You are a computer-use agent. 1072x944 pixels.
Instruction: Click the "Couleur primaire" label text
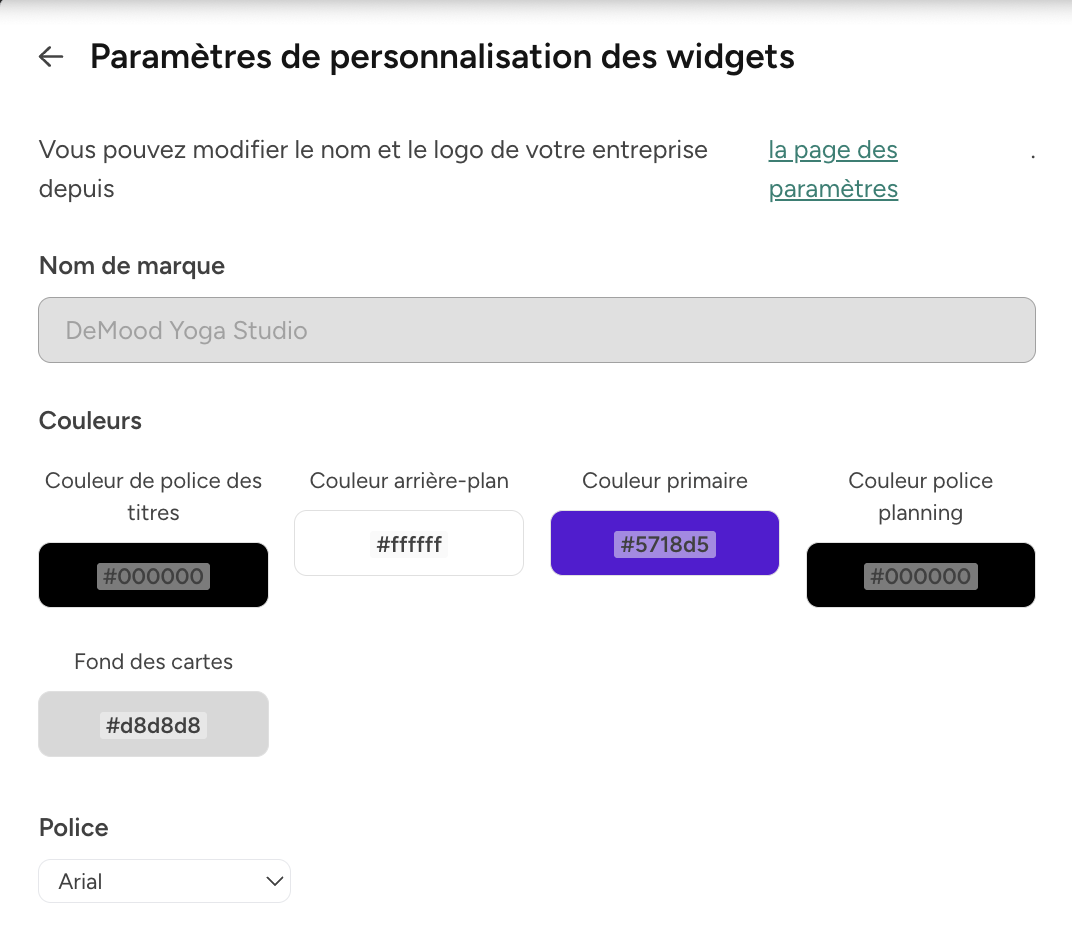(664, 481)
